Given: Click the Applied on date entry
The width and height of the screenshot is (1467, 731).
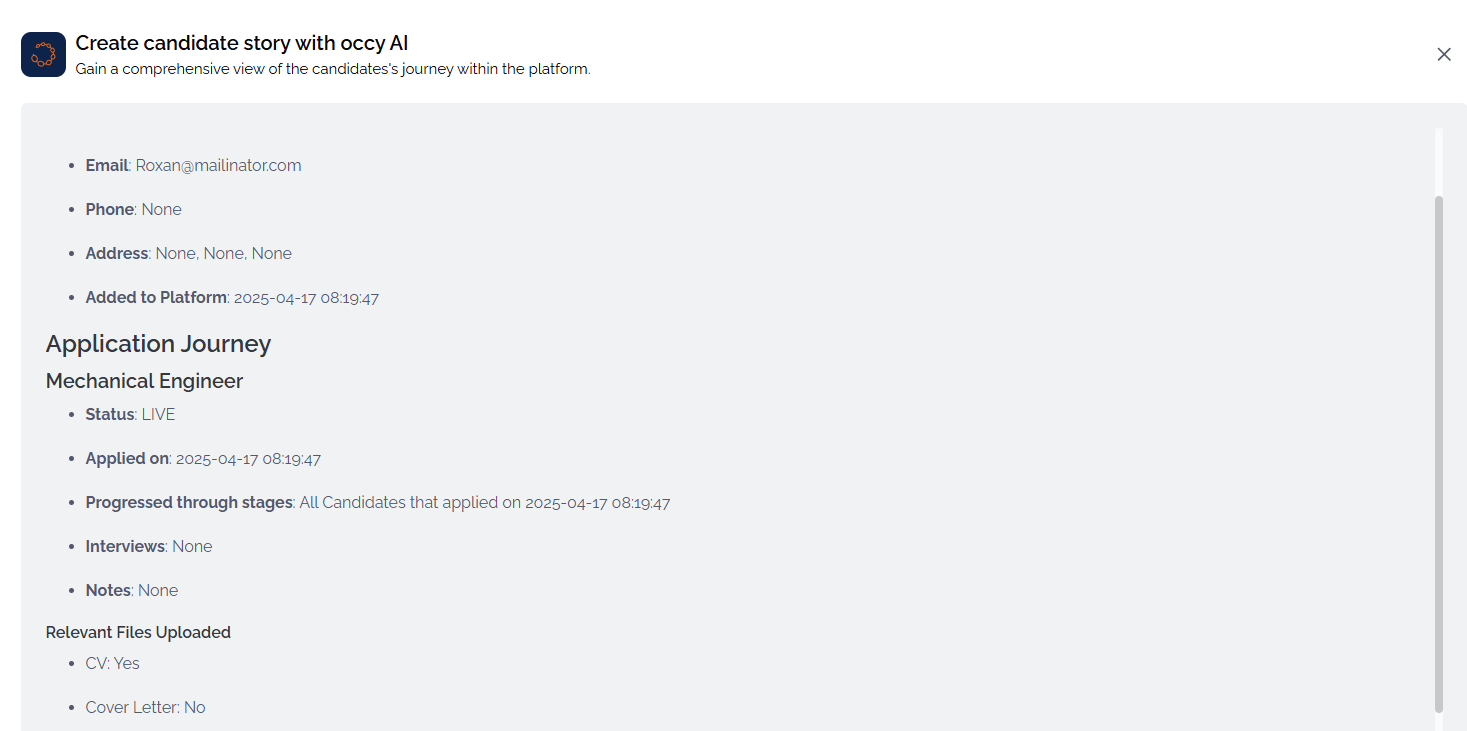Looking at the screenshot, I should (x=203, y=459).
